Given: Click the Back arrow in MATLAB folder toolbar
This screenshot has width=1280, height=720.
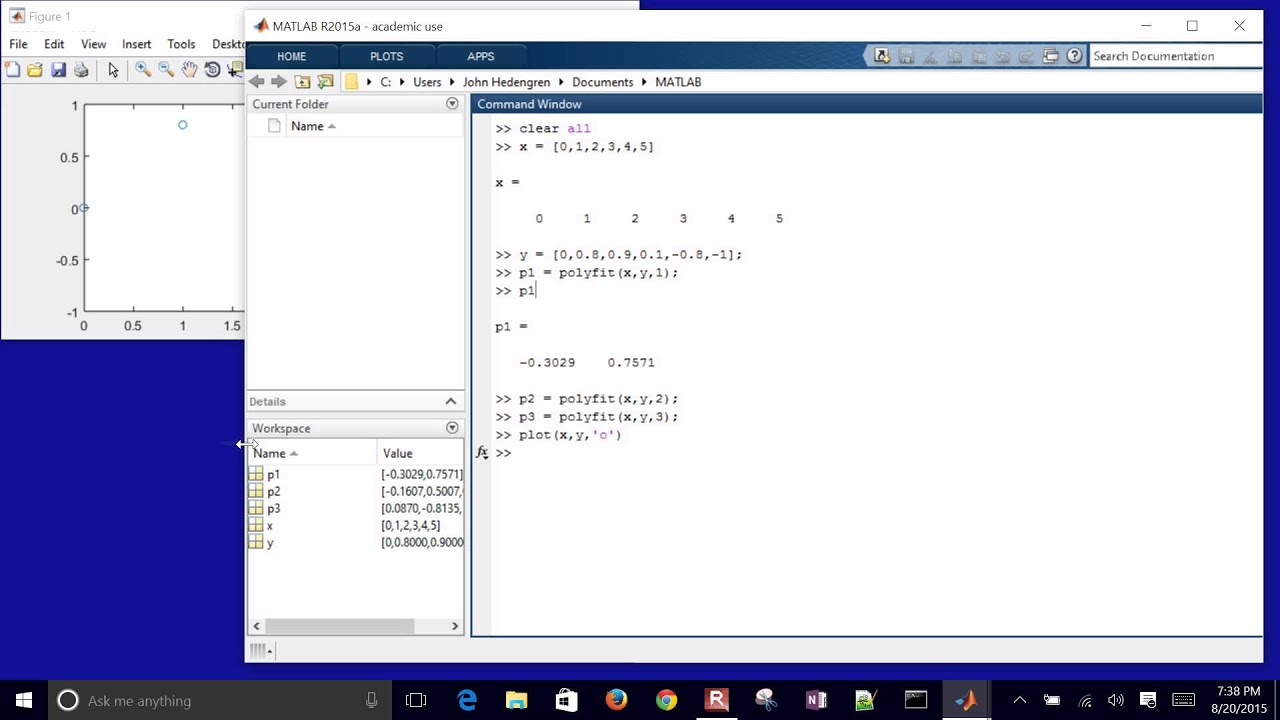Looking at the screenshot, I should click(257, 82).
